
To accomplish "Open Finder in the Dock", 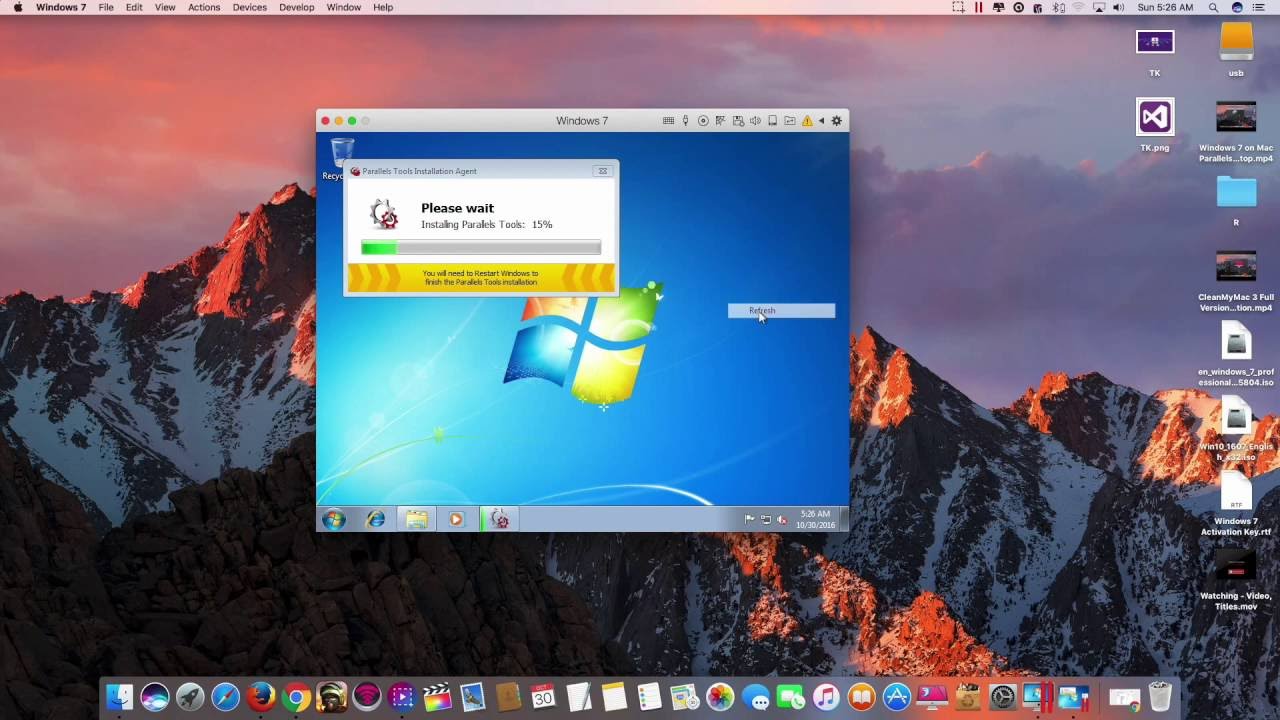I will point(119,697).
